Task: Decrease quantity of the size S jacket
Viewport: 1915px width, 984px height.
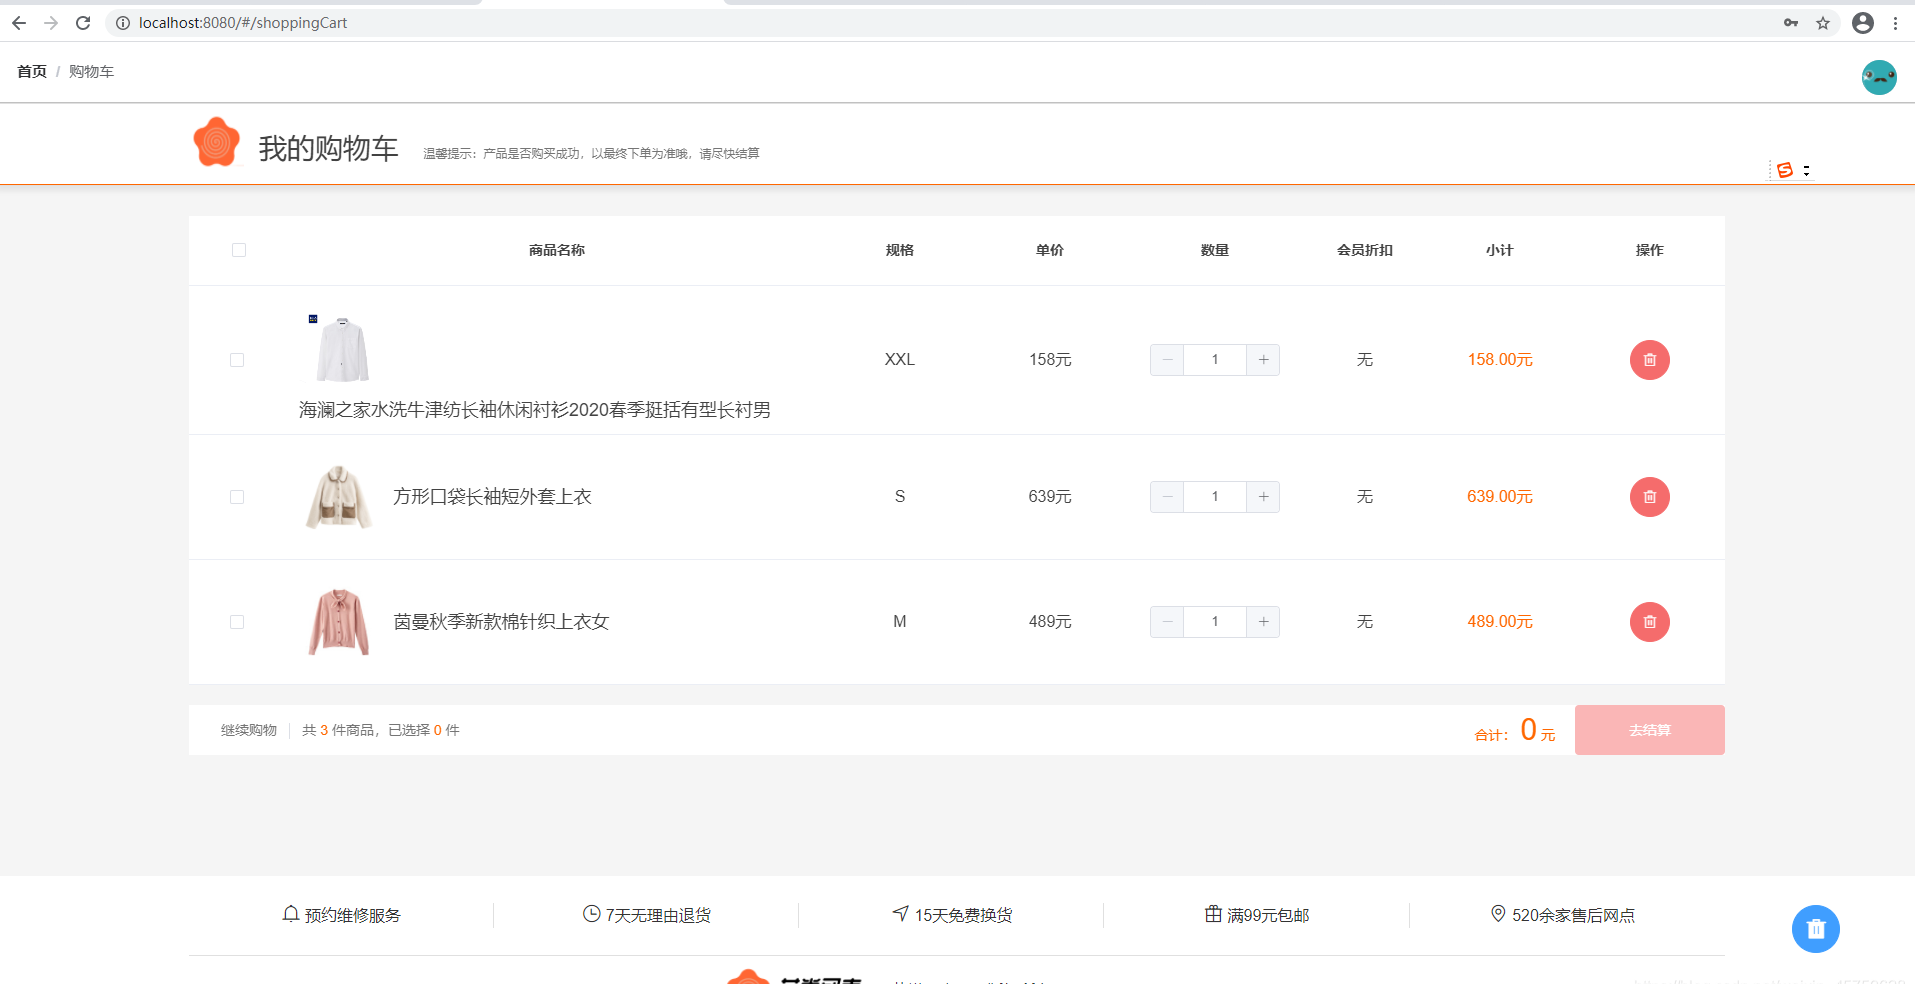Action: pos(1167,497)
